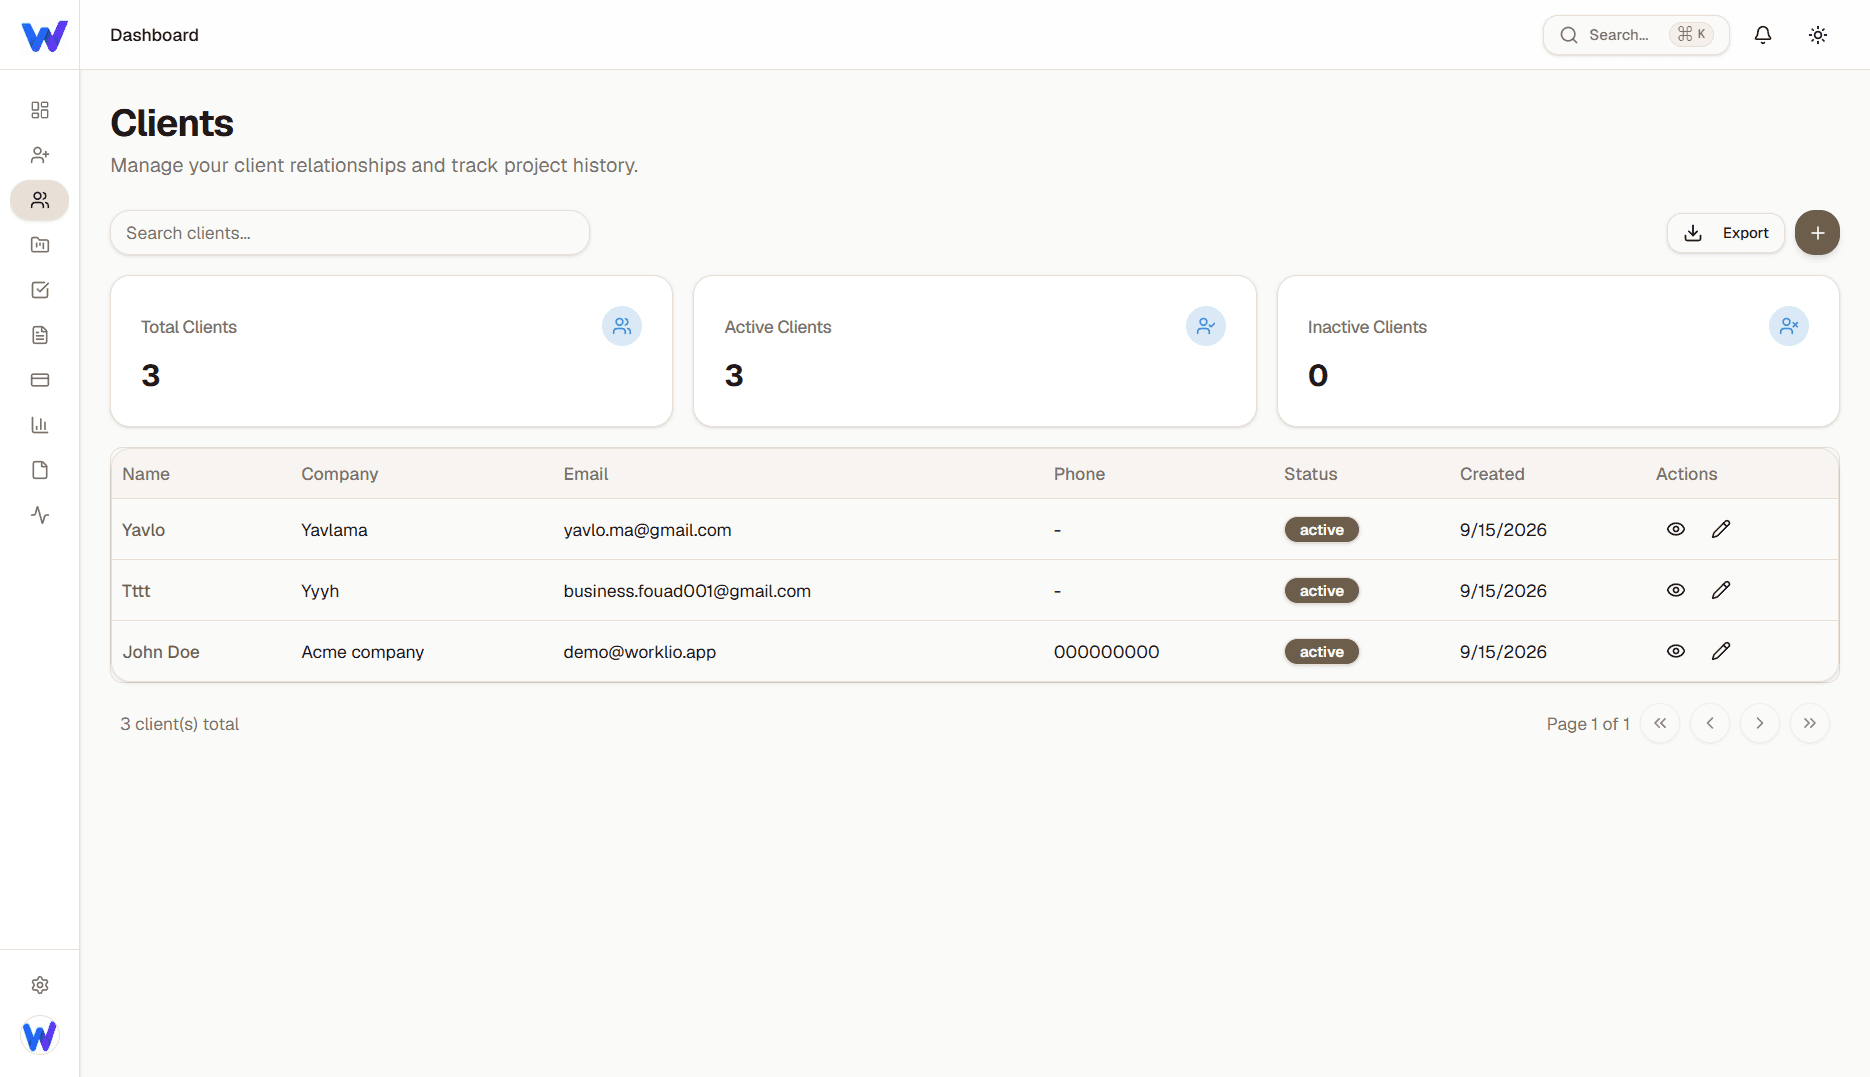
Task: View Yavlo client details eye icon
Action: pyautogui.click(x=1676, y=529)
